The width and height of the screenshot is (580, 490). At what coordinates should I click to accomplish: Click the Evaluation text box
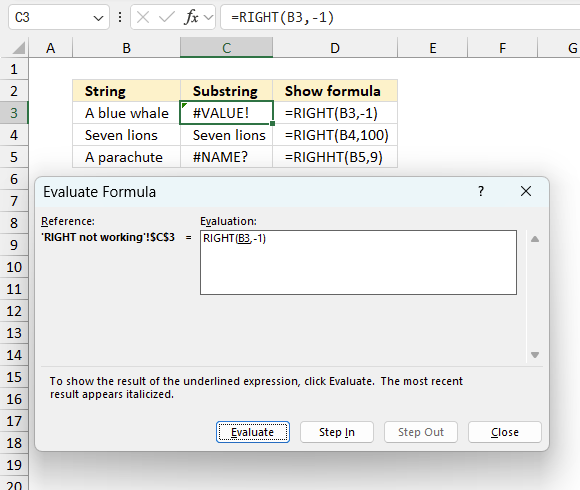click(x=358, y=263)
